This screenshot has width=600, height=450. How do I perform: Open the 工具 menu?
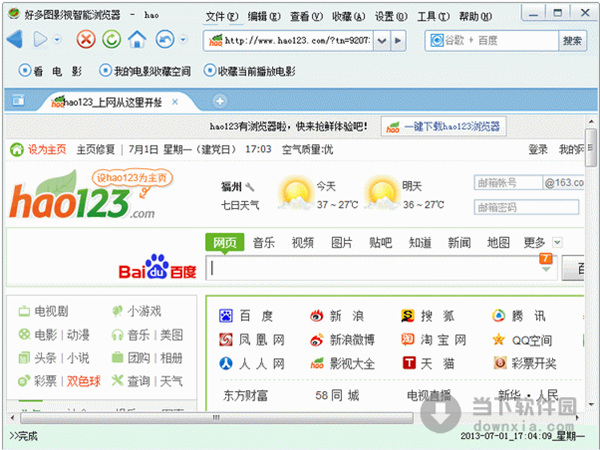(433, 16)
